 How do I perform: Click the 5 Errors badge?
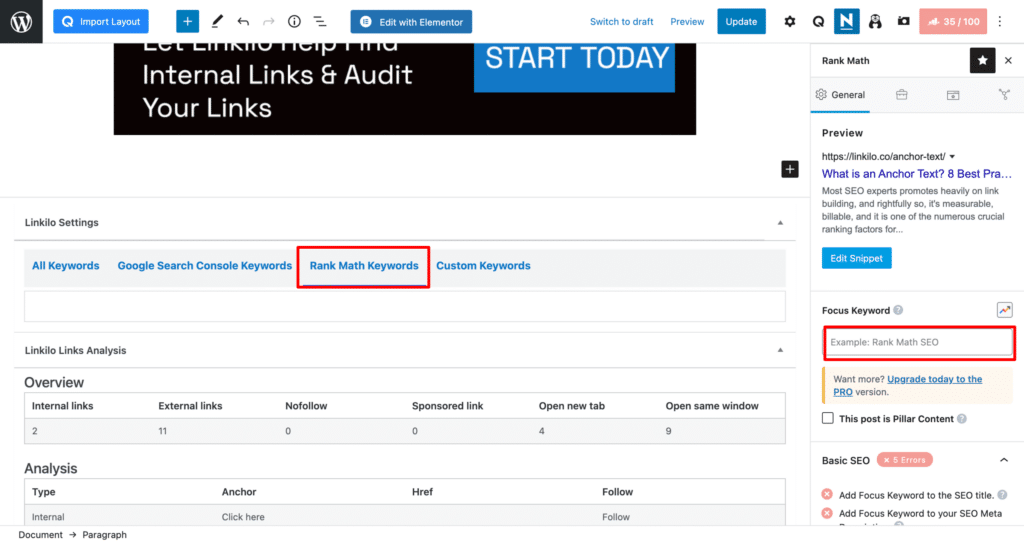[x=904, y=460]
